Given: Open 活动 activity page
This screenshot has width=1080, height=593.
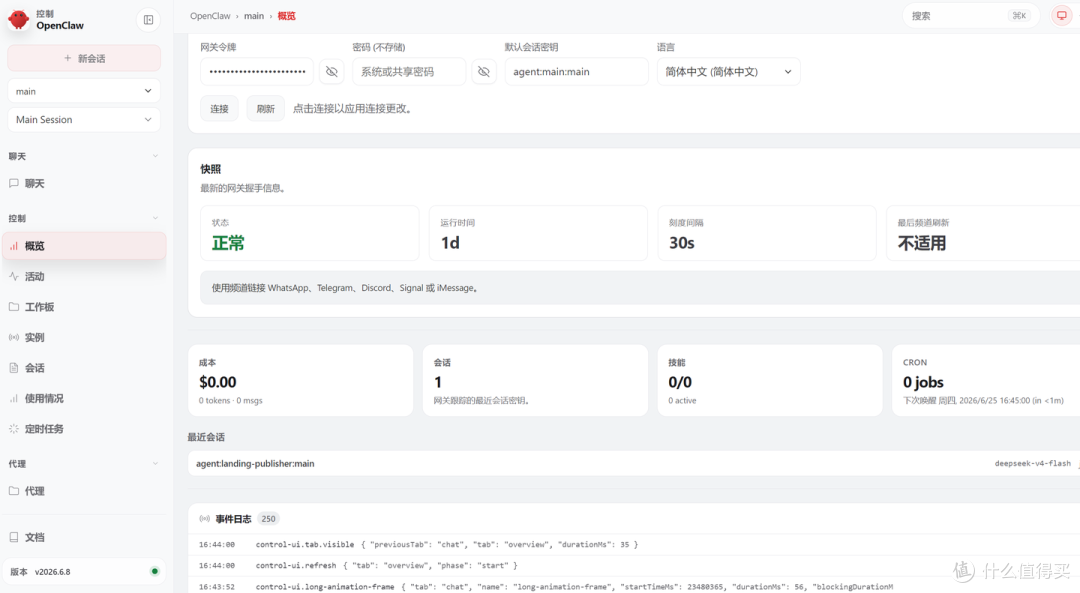Looking at the screenshot, I should point(84,277).
